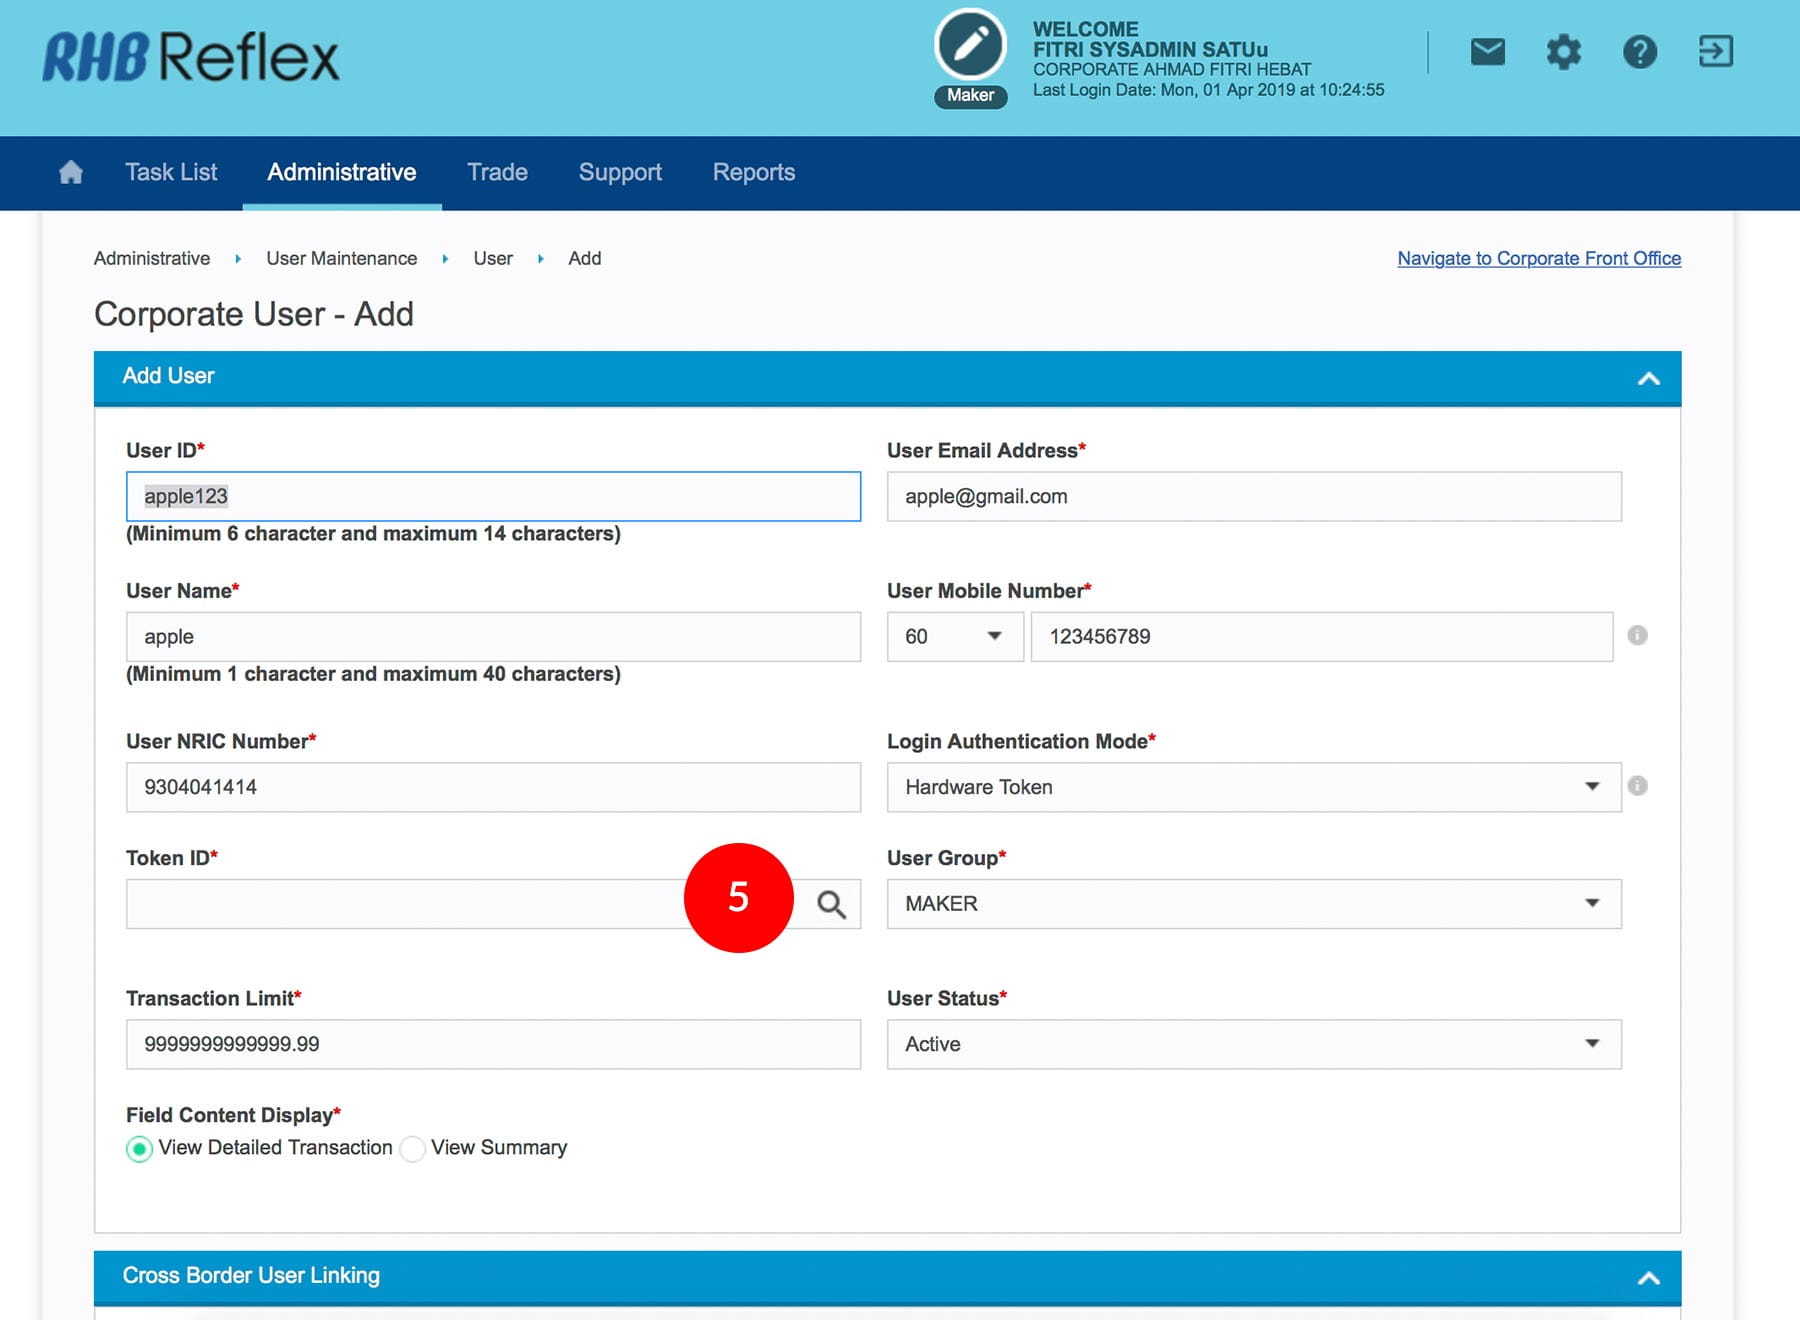Click the User Email Address field
The image size is (1800, 1320).
[1253, 497]
